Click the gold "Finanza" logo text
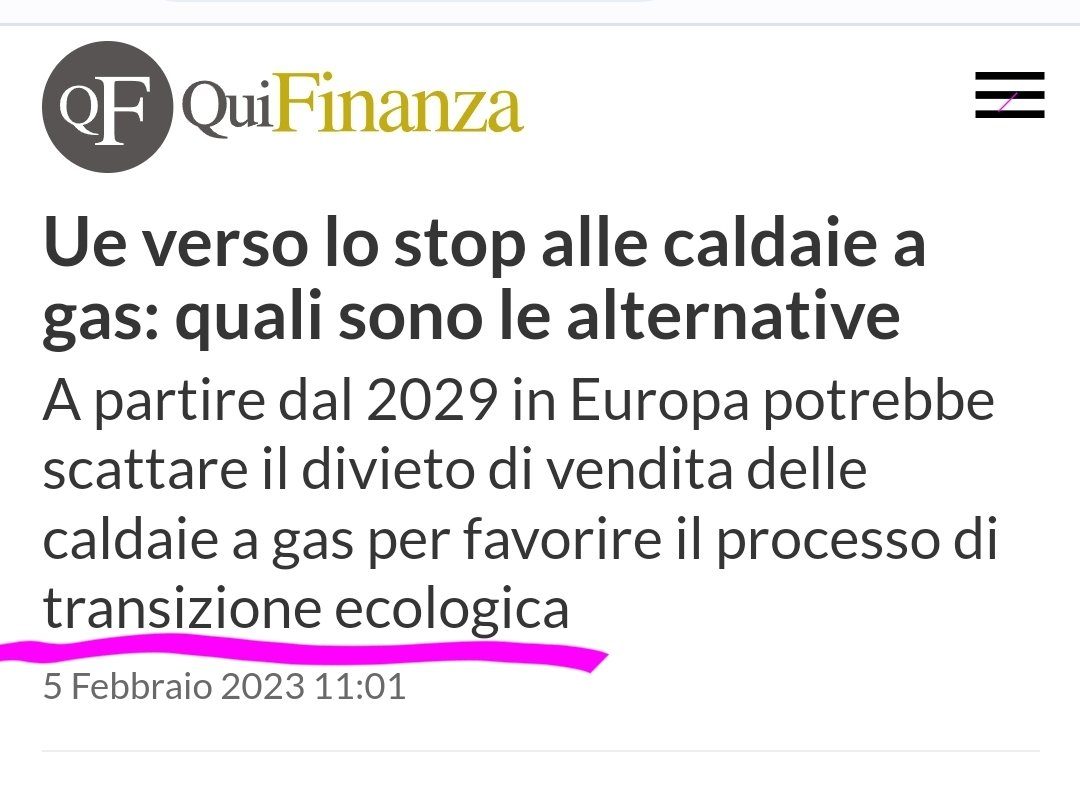 (399, 107)
